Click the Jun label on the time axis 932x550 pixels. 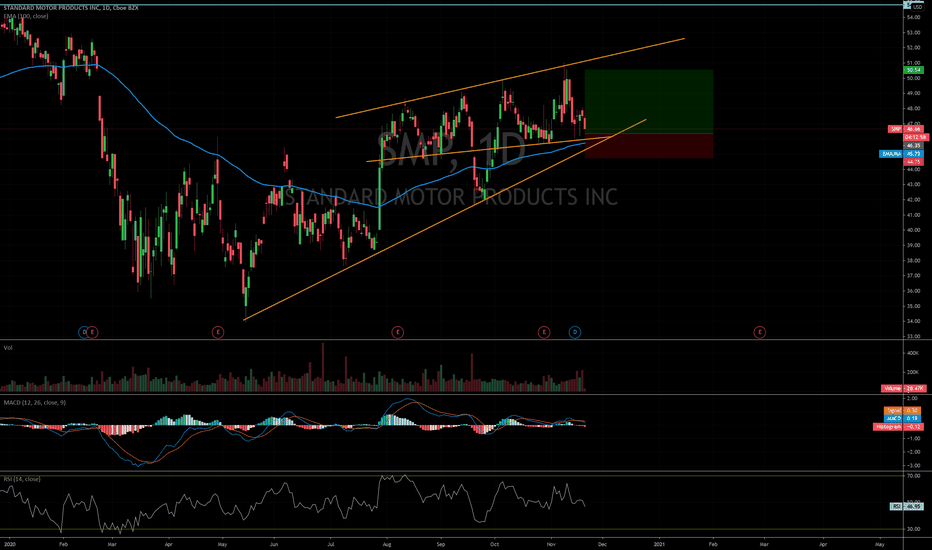[x=273, y=544]
